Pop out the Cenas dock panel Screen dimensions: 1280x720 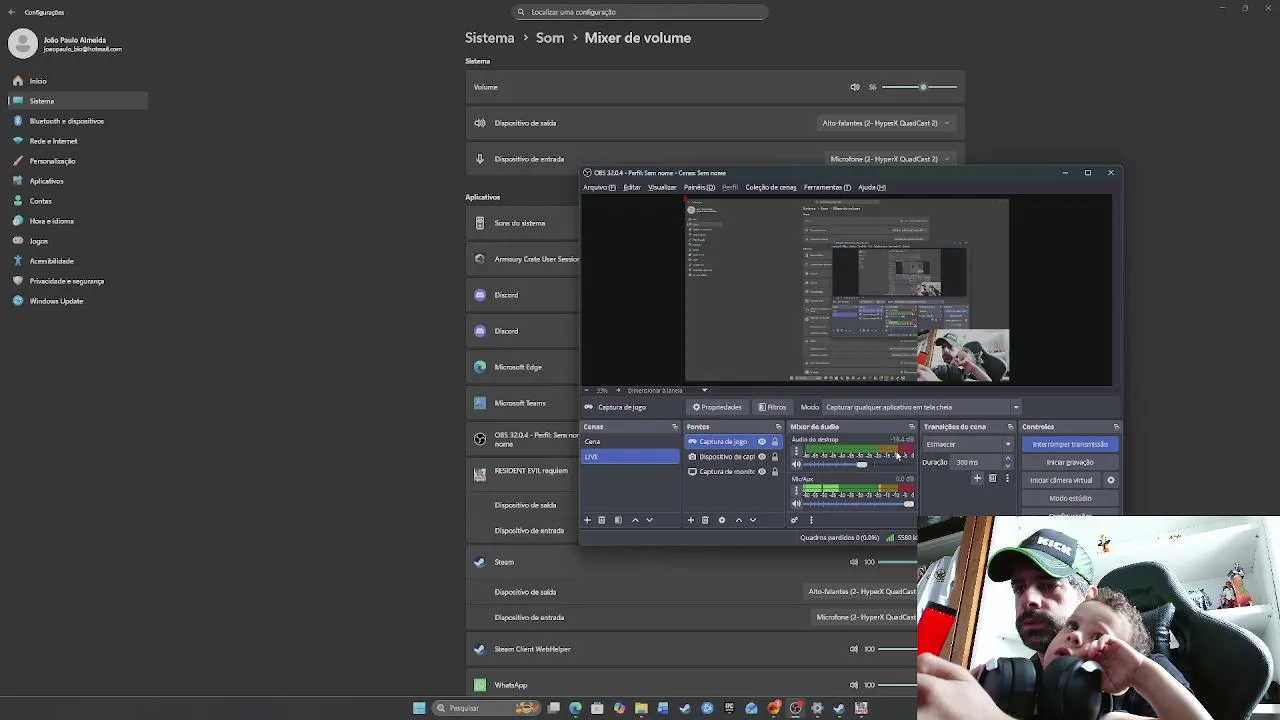coord(674,427)
